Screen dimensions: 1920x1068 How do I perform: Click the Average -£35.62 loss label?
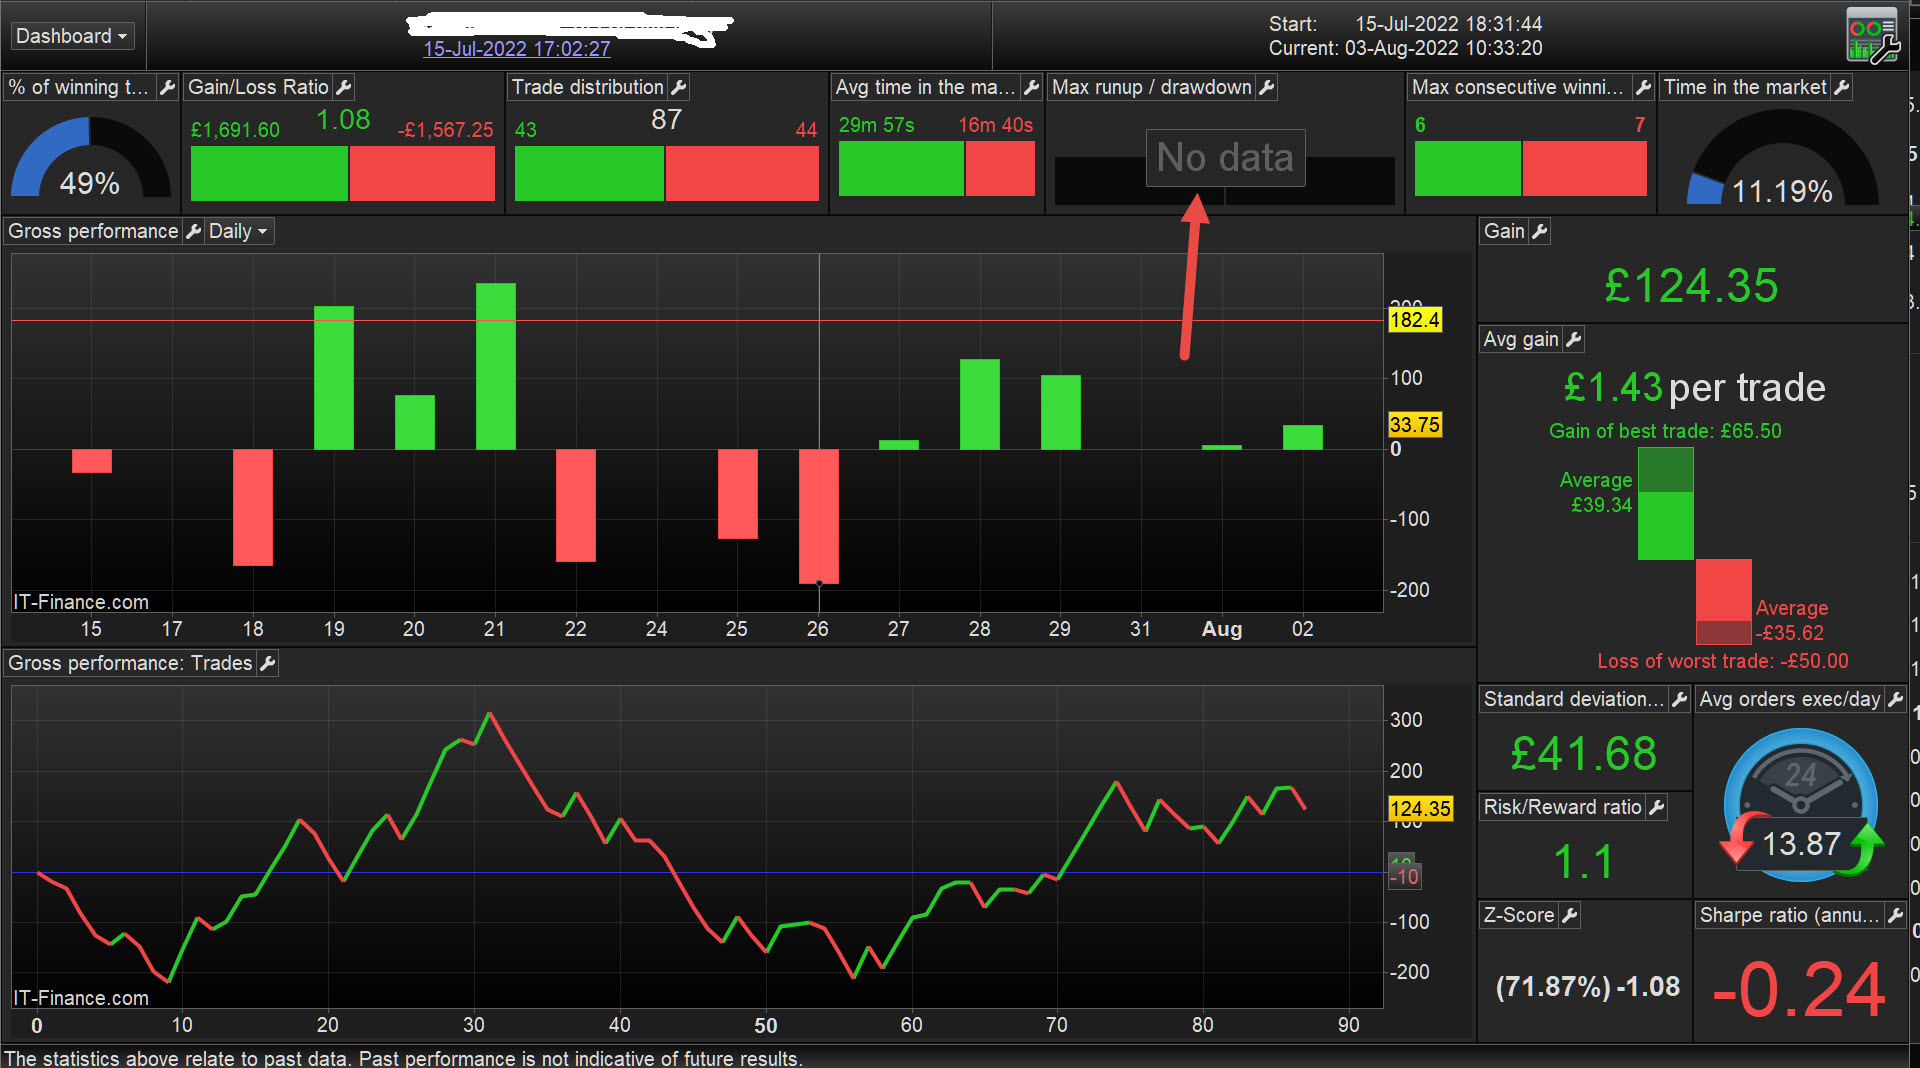pos(1791,620)
